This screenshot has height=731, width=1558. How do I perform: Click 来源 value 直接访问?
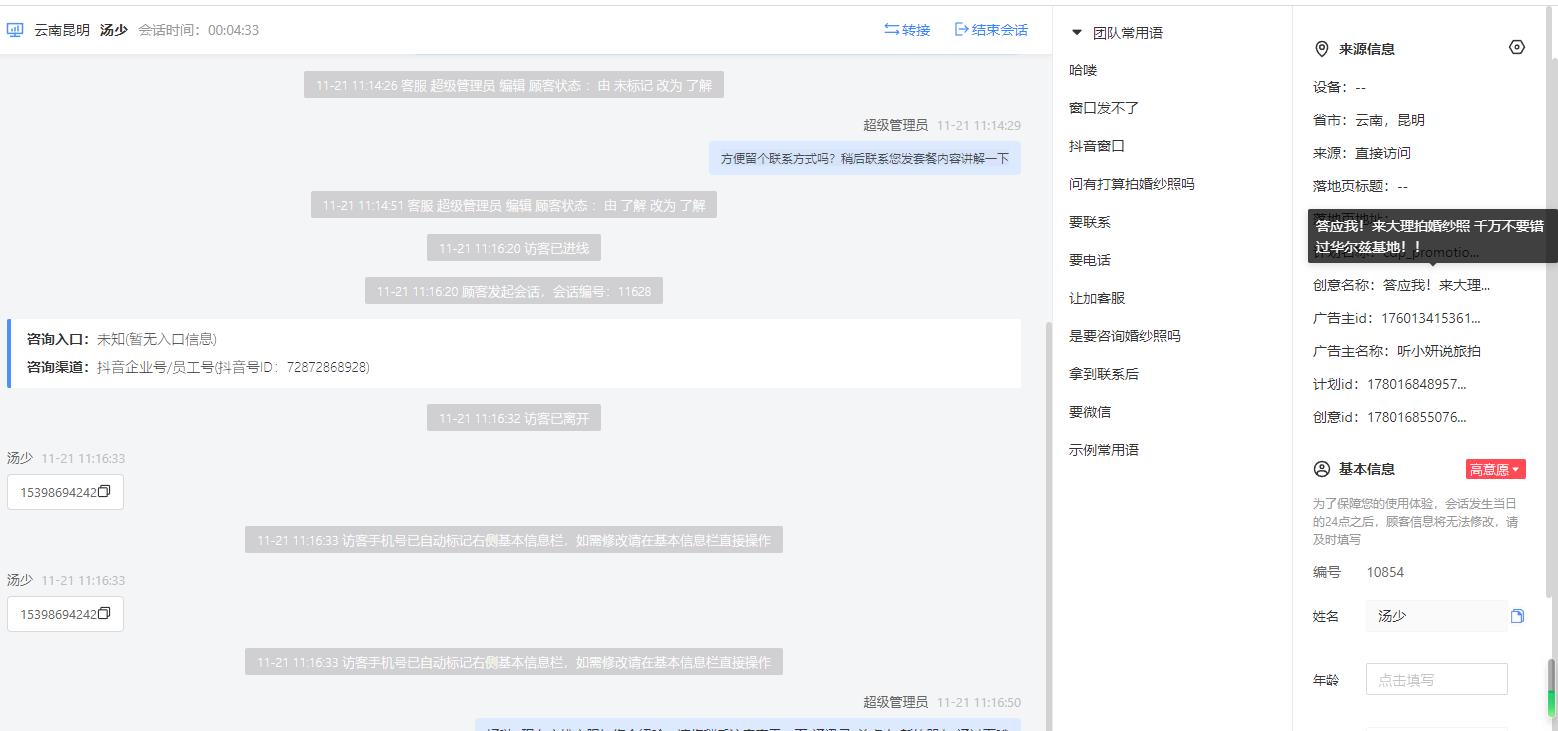click(1383, 154)
